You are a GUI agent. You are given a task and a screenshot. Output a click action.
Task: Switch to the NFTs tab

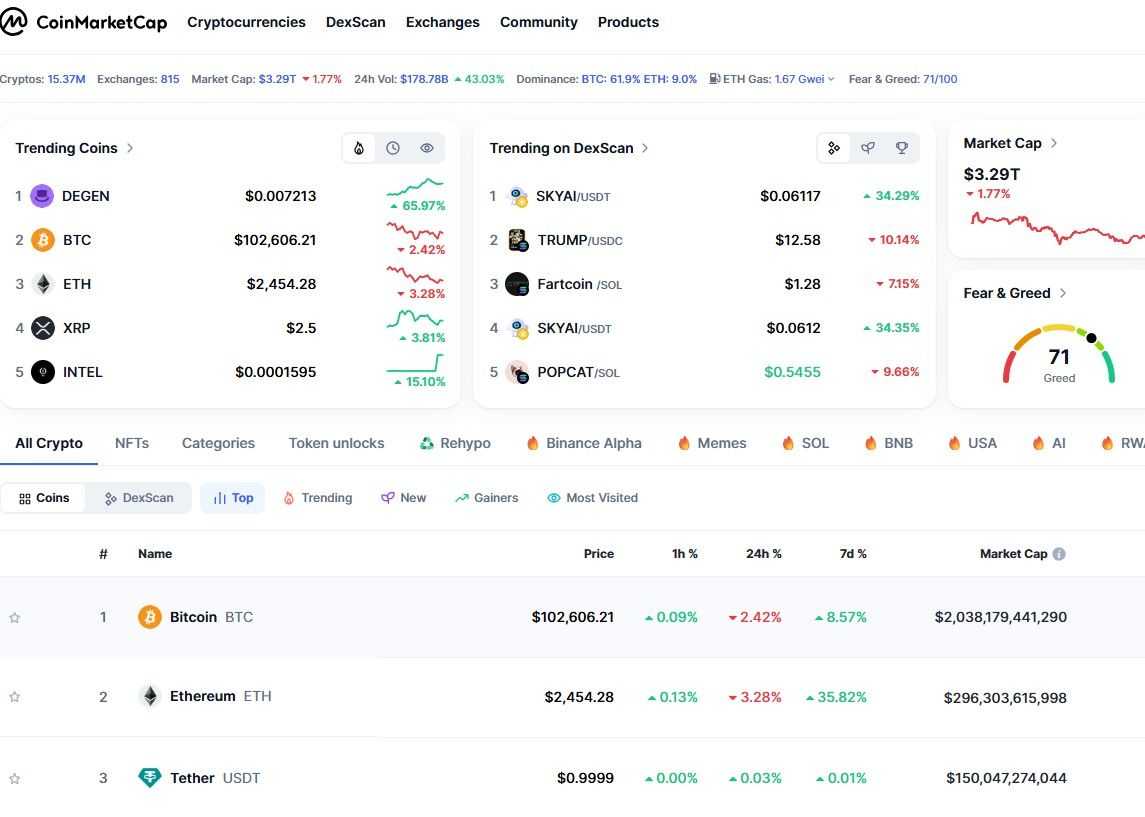click(131, 442)
